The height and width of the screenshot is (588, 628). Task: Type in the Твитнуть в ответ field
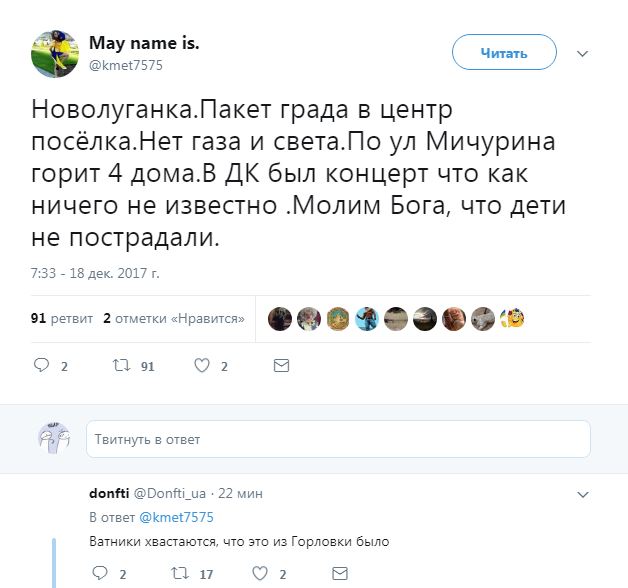[338, 439]
